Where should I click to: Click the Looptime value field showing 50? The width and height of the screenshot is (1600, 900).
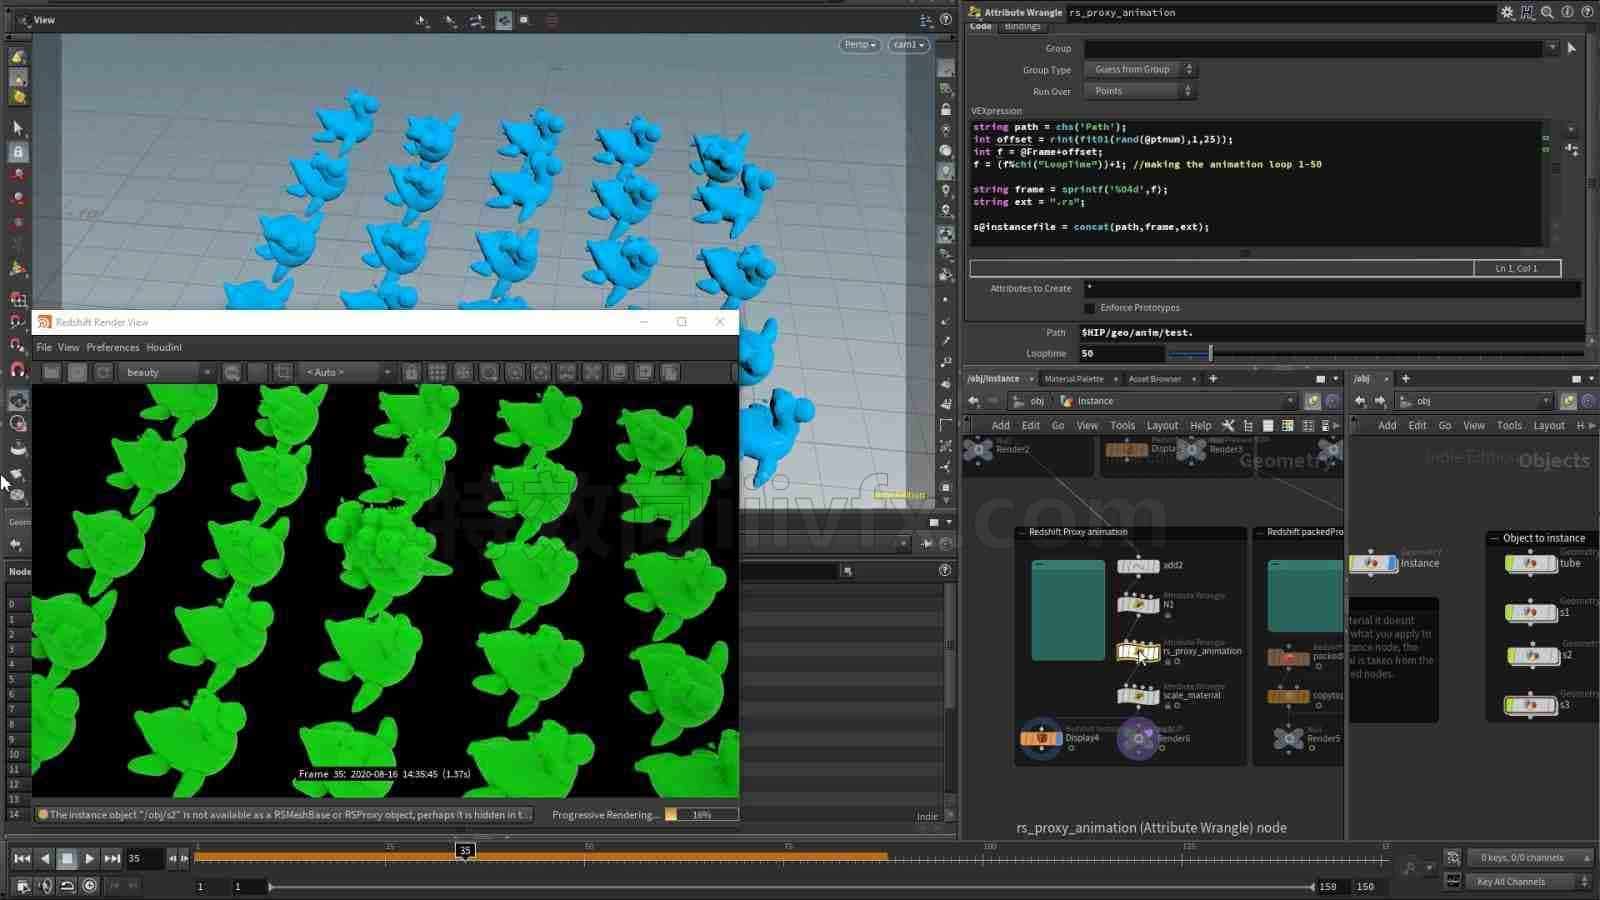pyautogui.click(x=1121, y=353)
